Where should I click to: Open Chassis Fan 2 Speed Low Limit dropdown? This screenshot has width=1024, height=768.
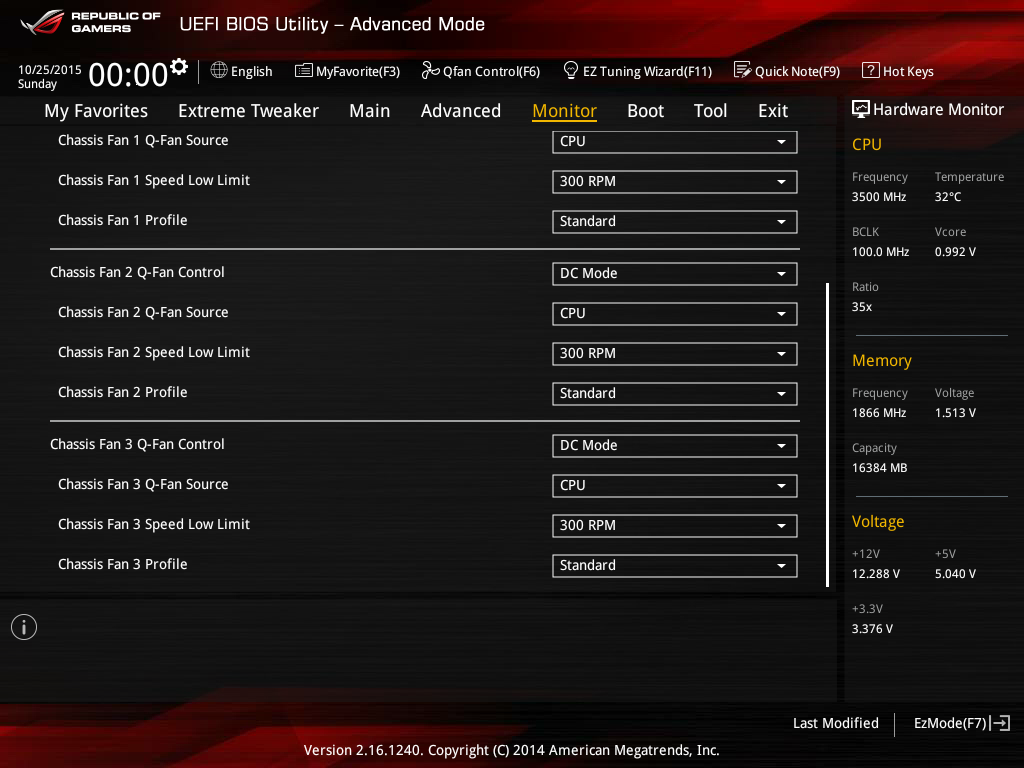point(675,353)
